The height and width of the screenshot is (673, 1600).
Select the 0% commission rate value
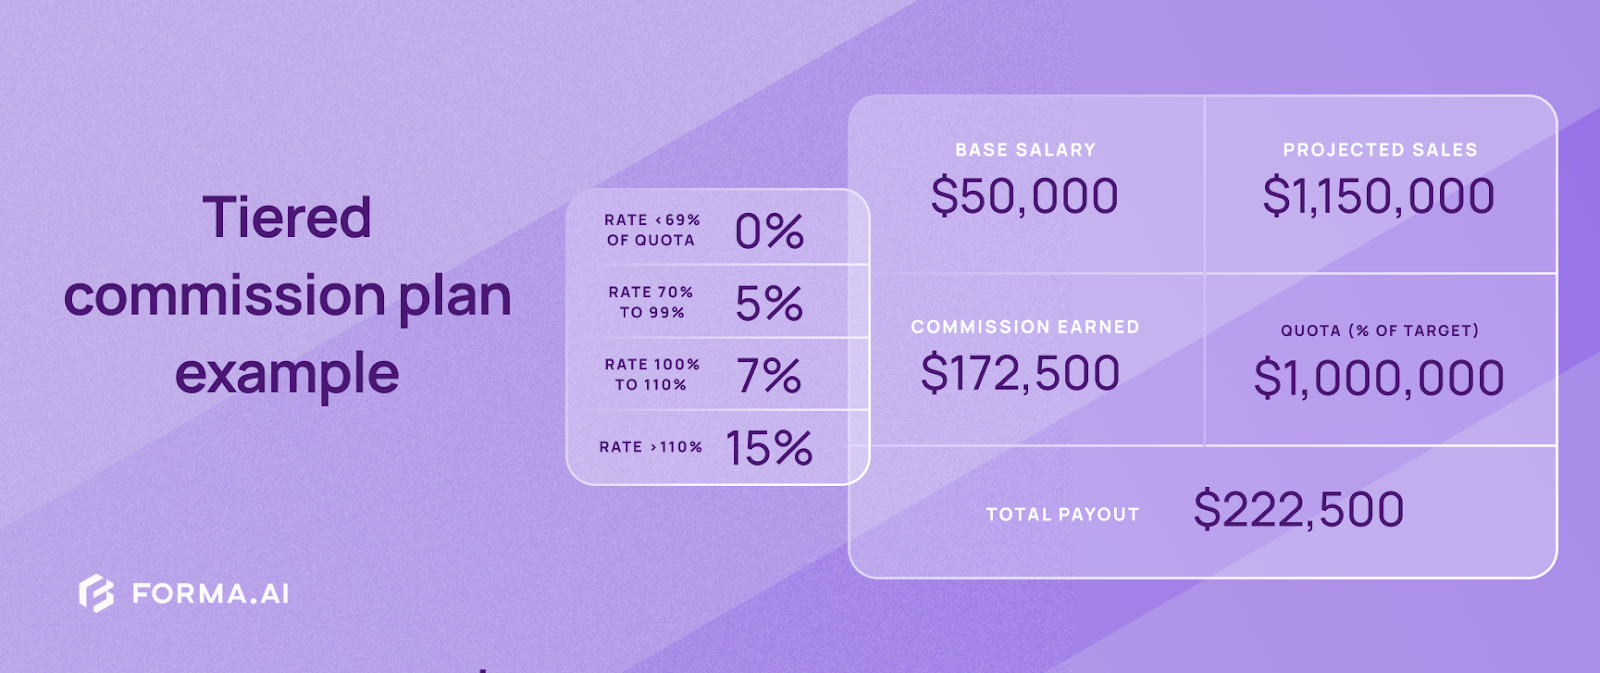click(769, 232)
